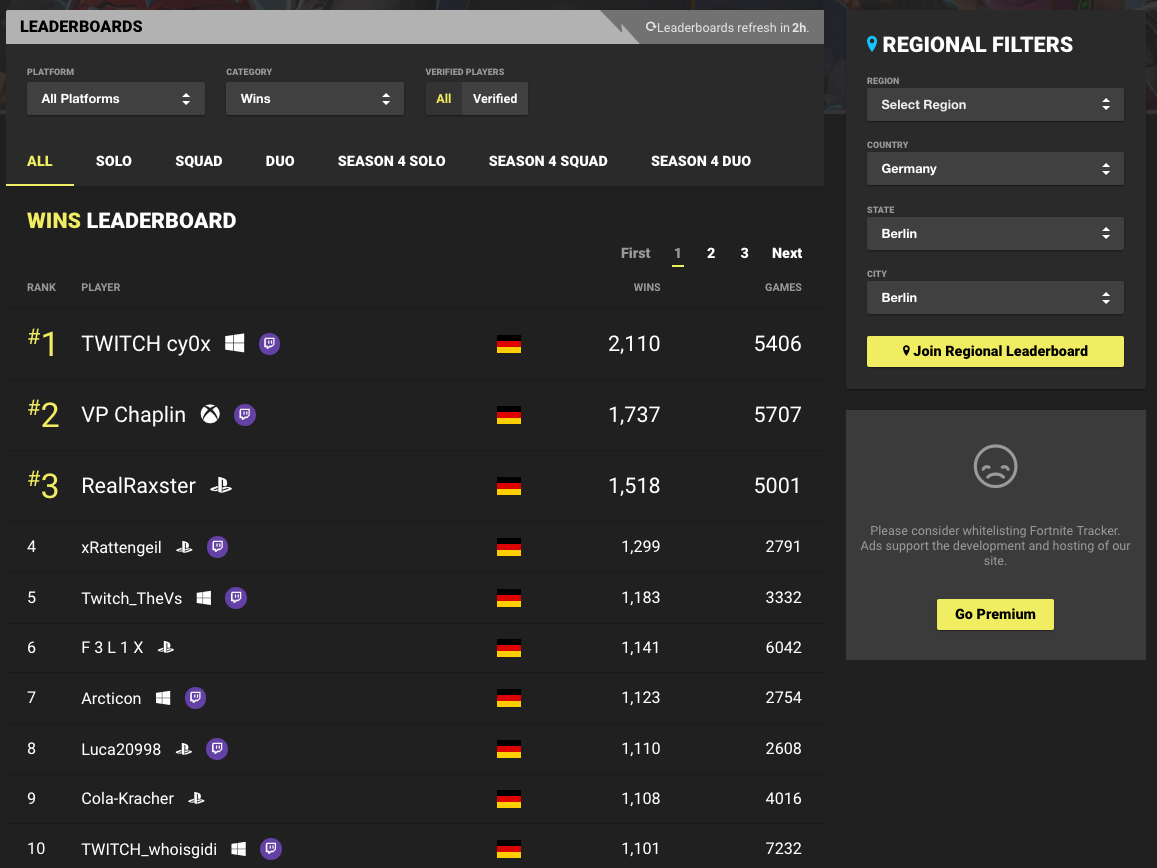
Task: Open the All Platforms dropdown
Action: (x=116, y=98)
